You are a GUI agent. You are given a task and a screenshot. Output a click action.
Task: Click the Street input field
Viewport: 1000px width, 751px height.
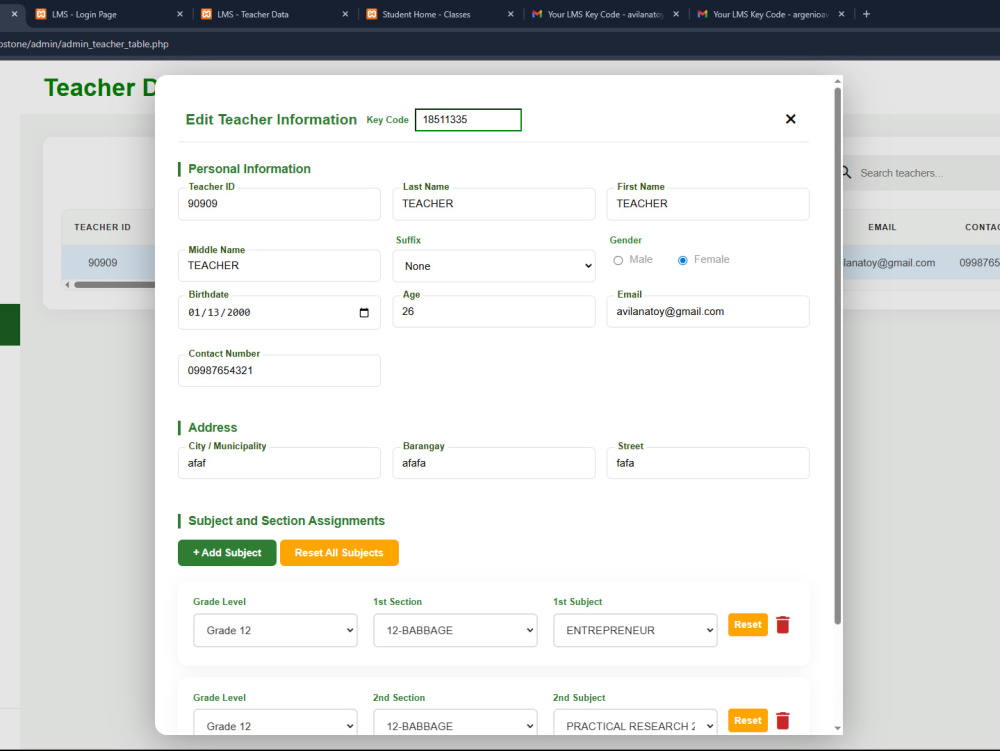(x=708, y=463)
